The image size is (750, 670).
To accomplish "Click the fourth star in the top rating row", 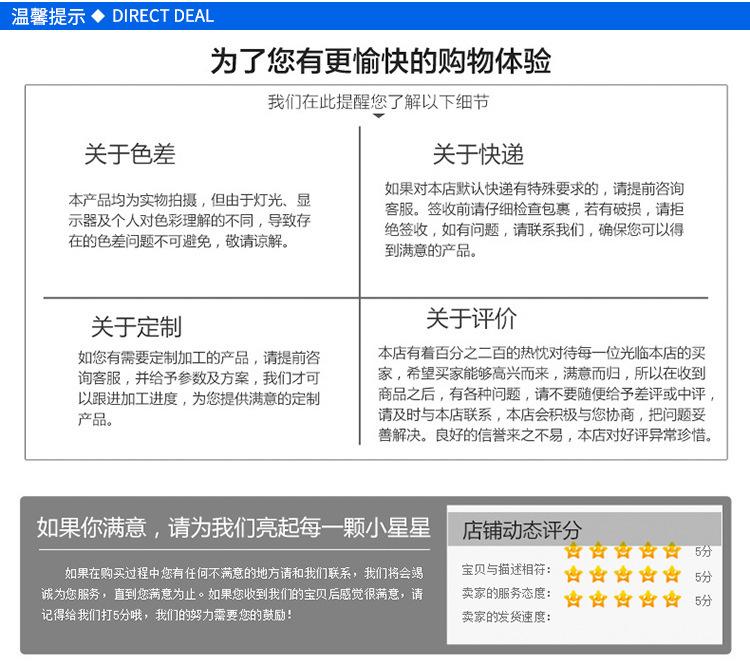I will [647, 550].
